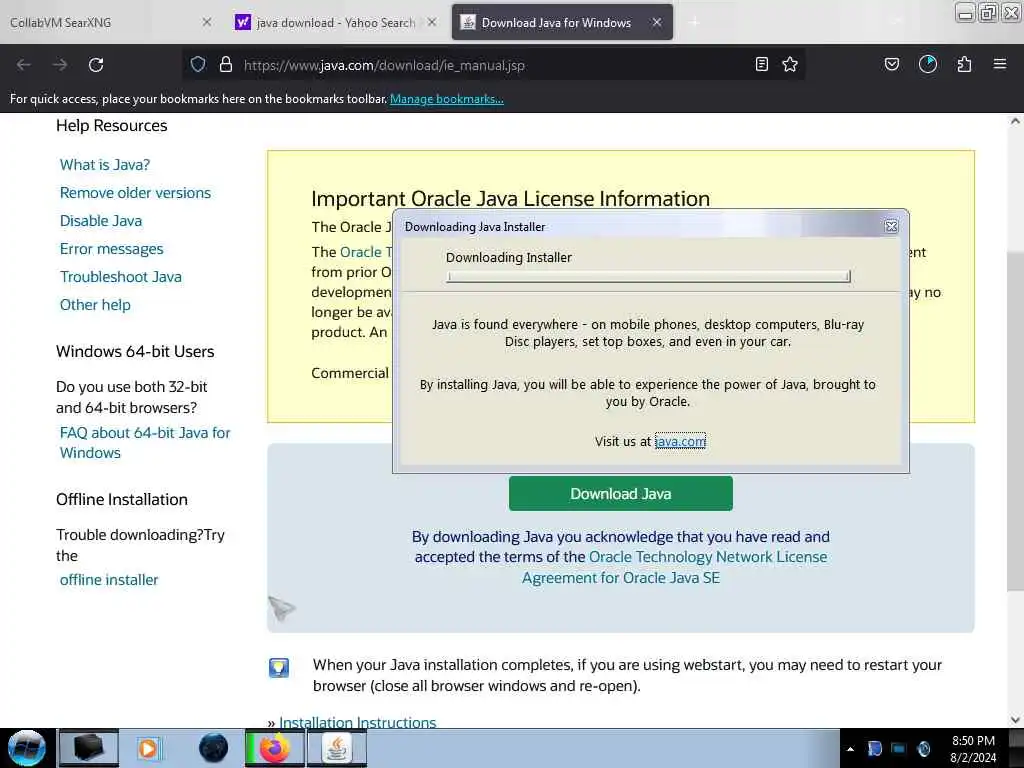Click the scrollbar up arrow
1024x768 pixels.
point(1015,121)
